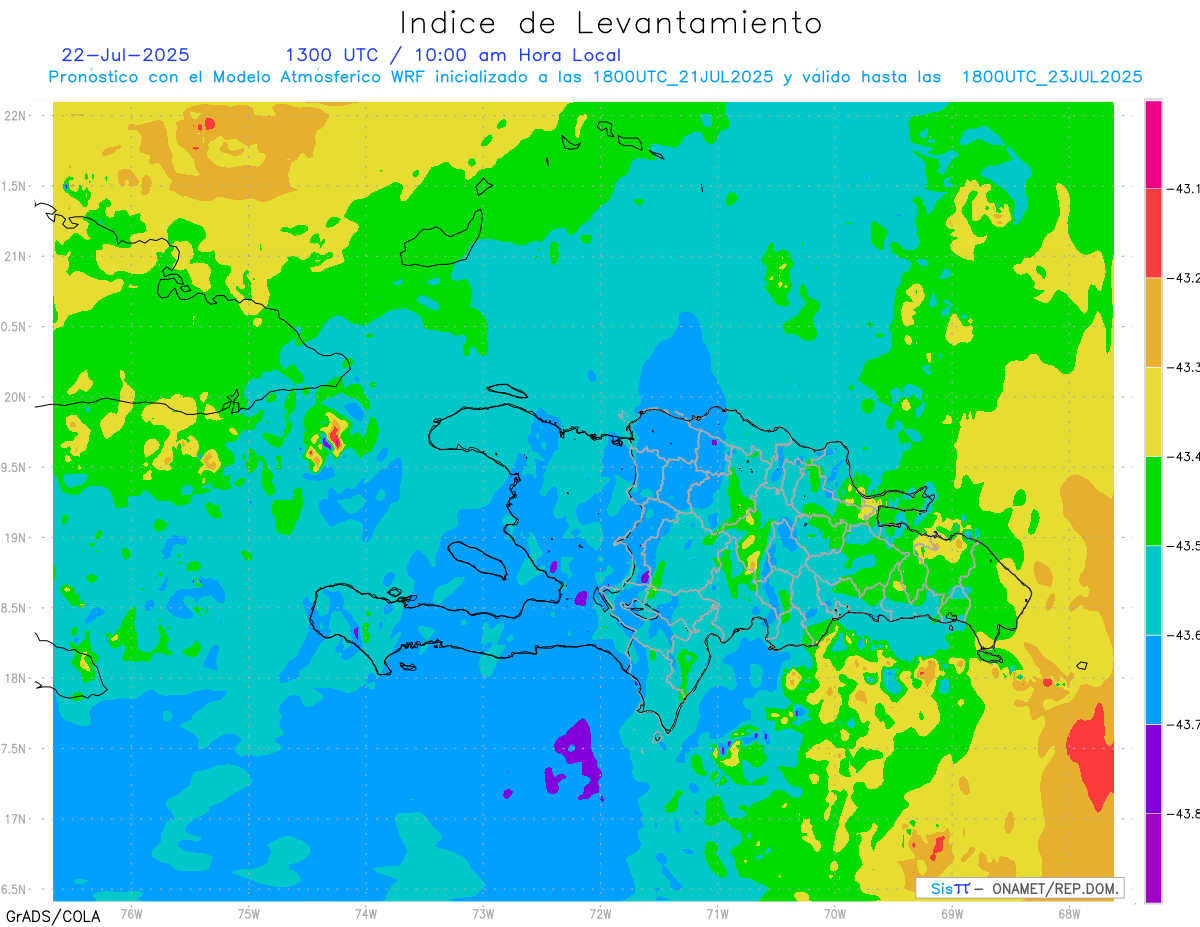Pick the magenta swatch at the colorbar top
Viewport: 1200px width, 927px height.
pos(1153,143)
